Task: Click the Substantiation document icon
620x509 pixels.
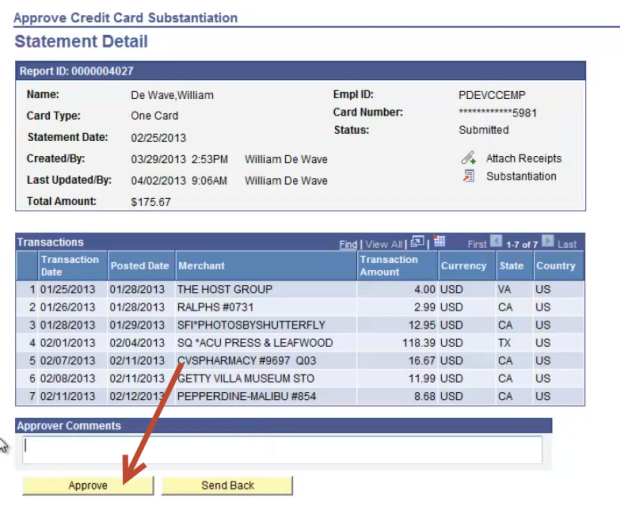Action: tap(468, 177)
